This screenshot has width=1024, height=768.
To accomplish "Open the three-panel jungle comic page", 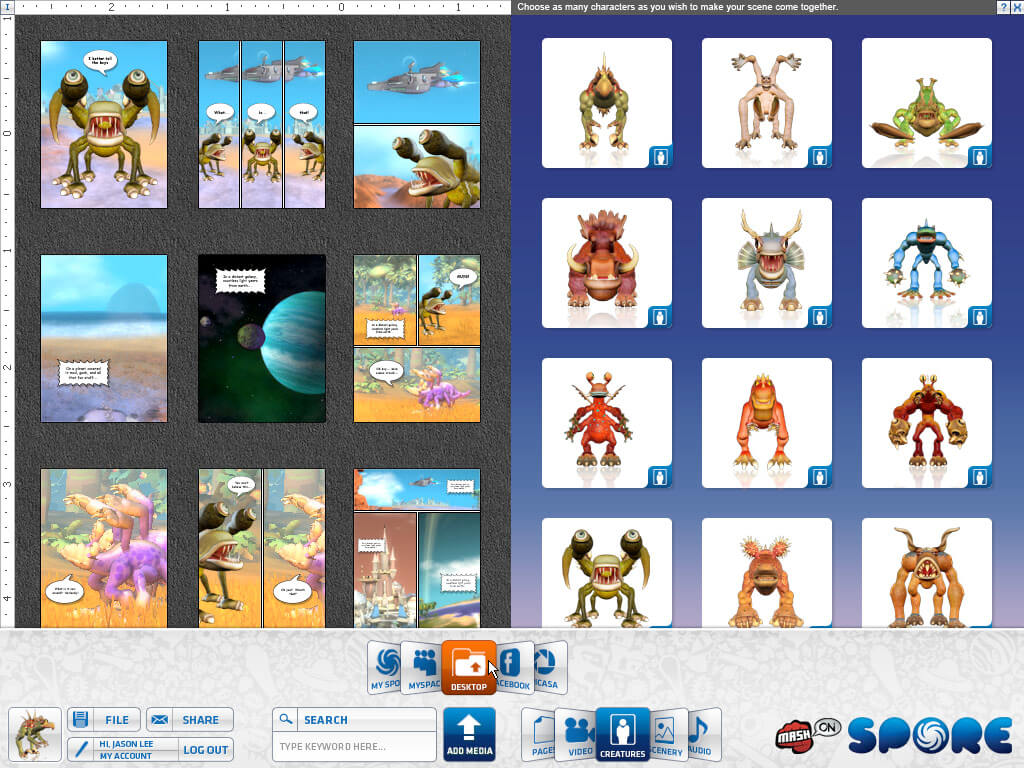I will click(417, 338).
